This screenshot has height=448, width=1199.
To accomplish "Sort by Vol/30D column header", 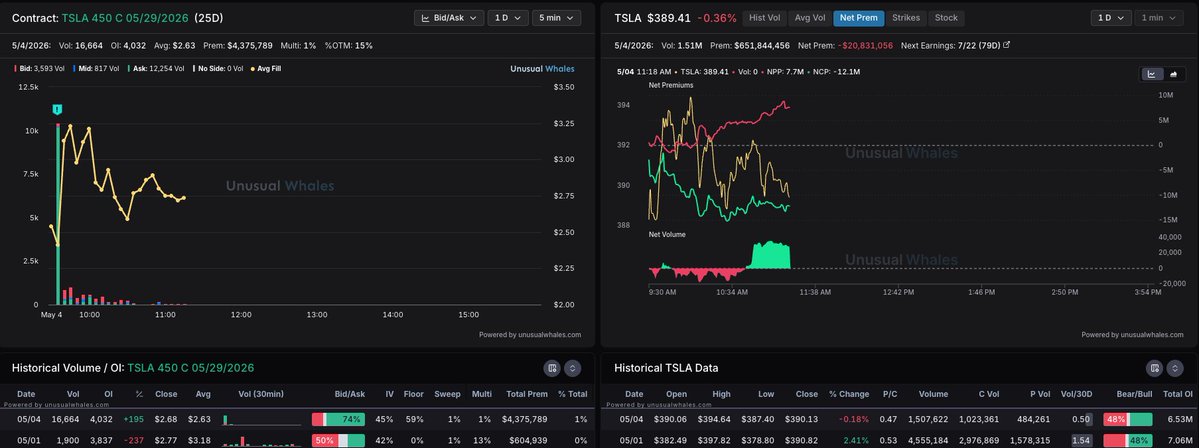I will [x=1077, y=394].
